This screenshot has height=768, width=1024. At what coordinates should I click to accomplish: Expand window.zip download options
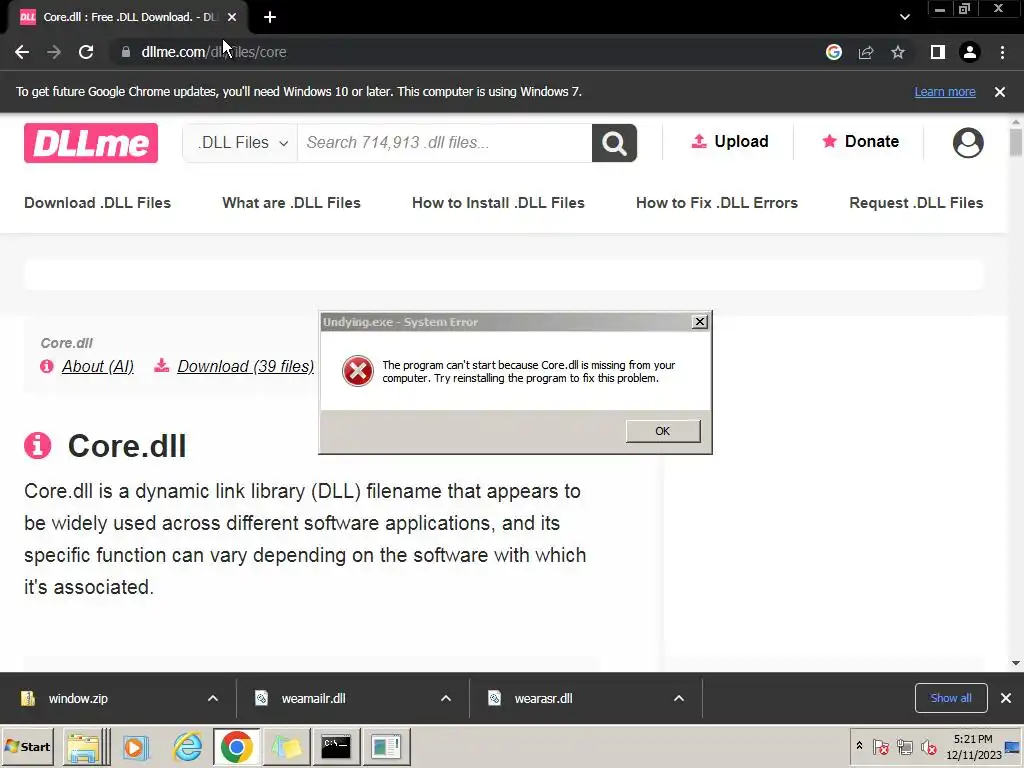pyautogui.click(x=213, y=698)
